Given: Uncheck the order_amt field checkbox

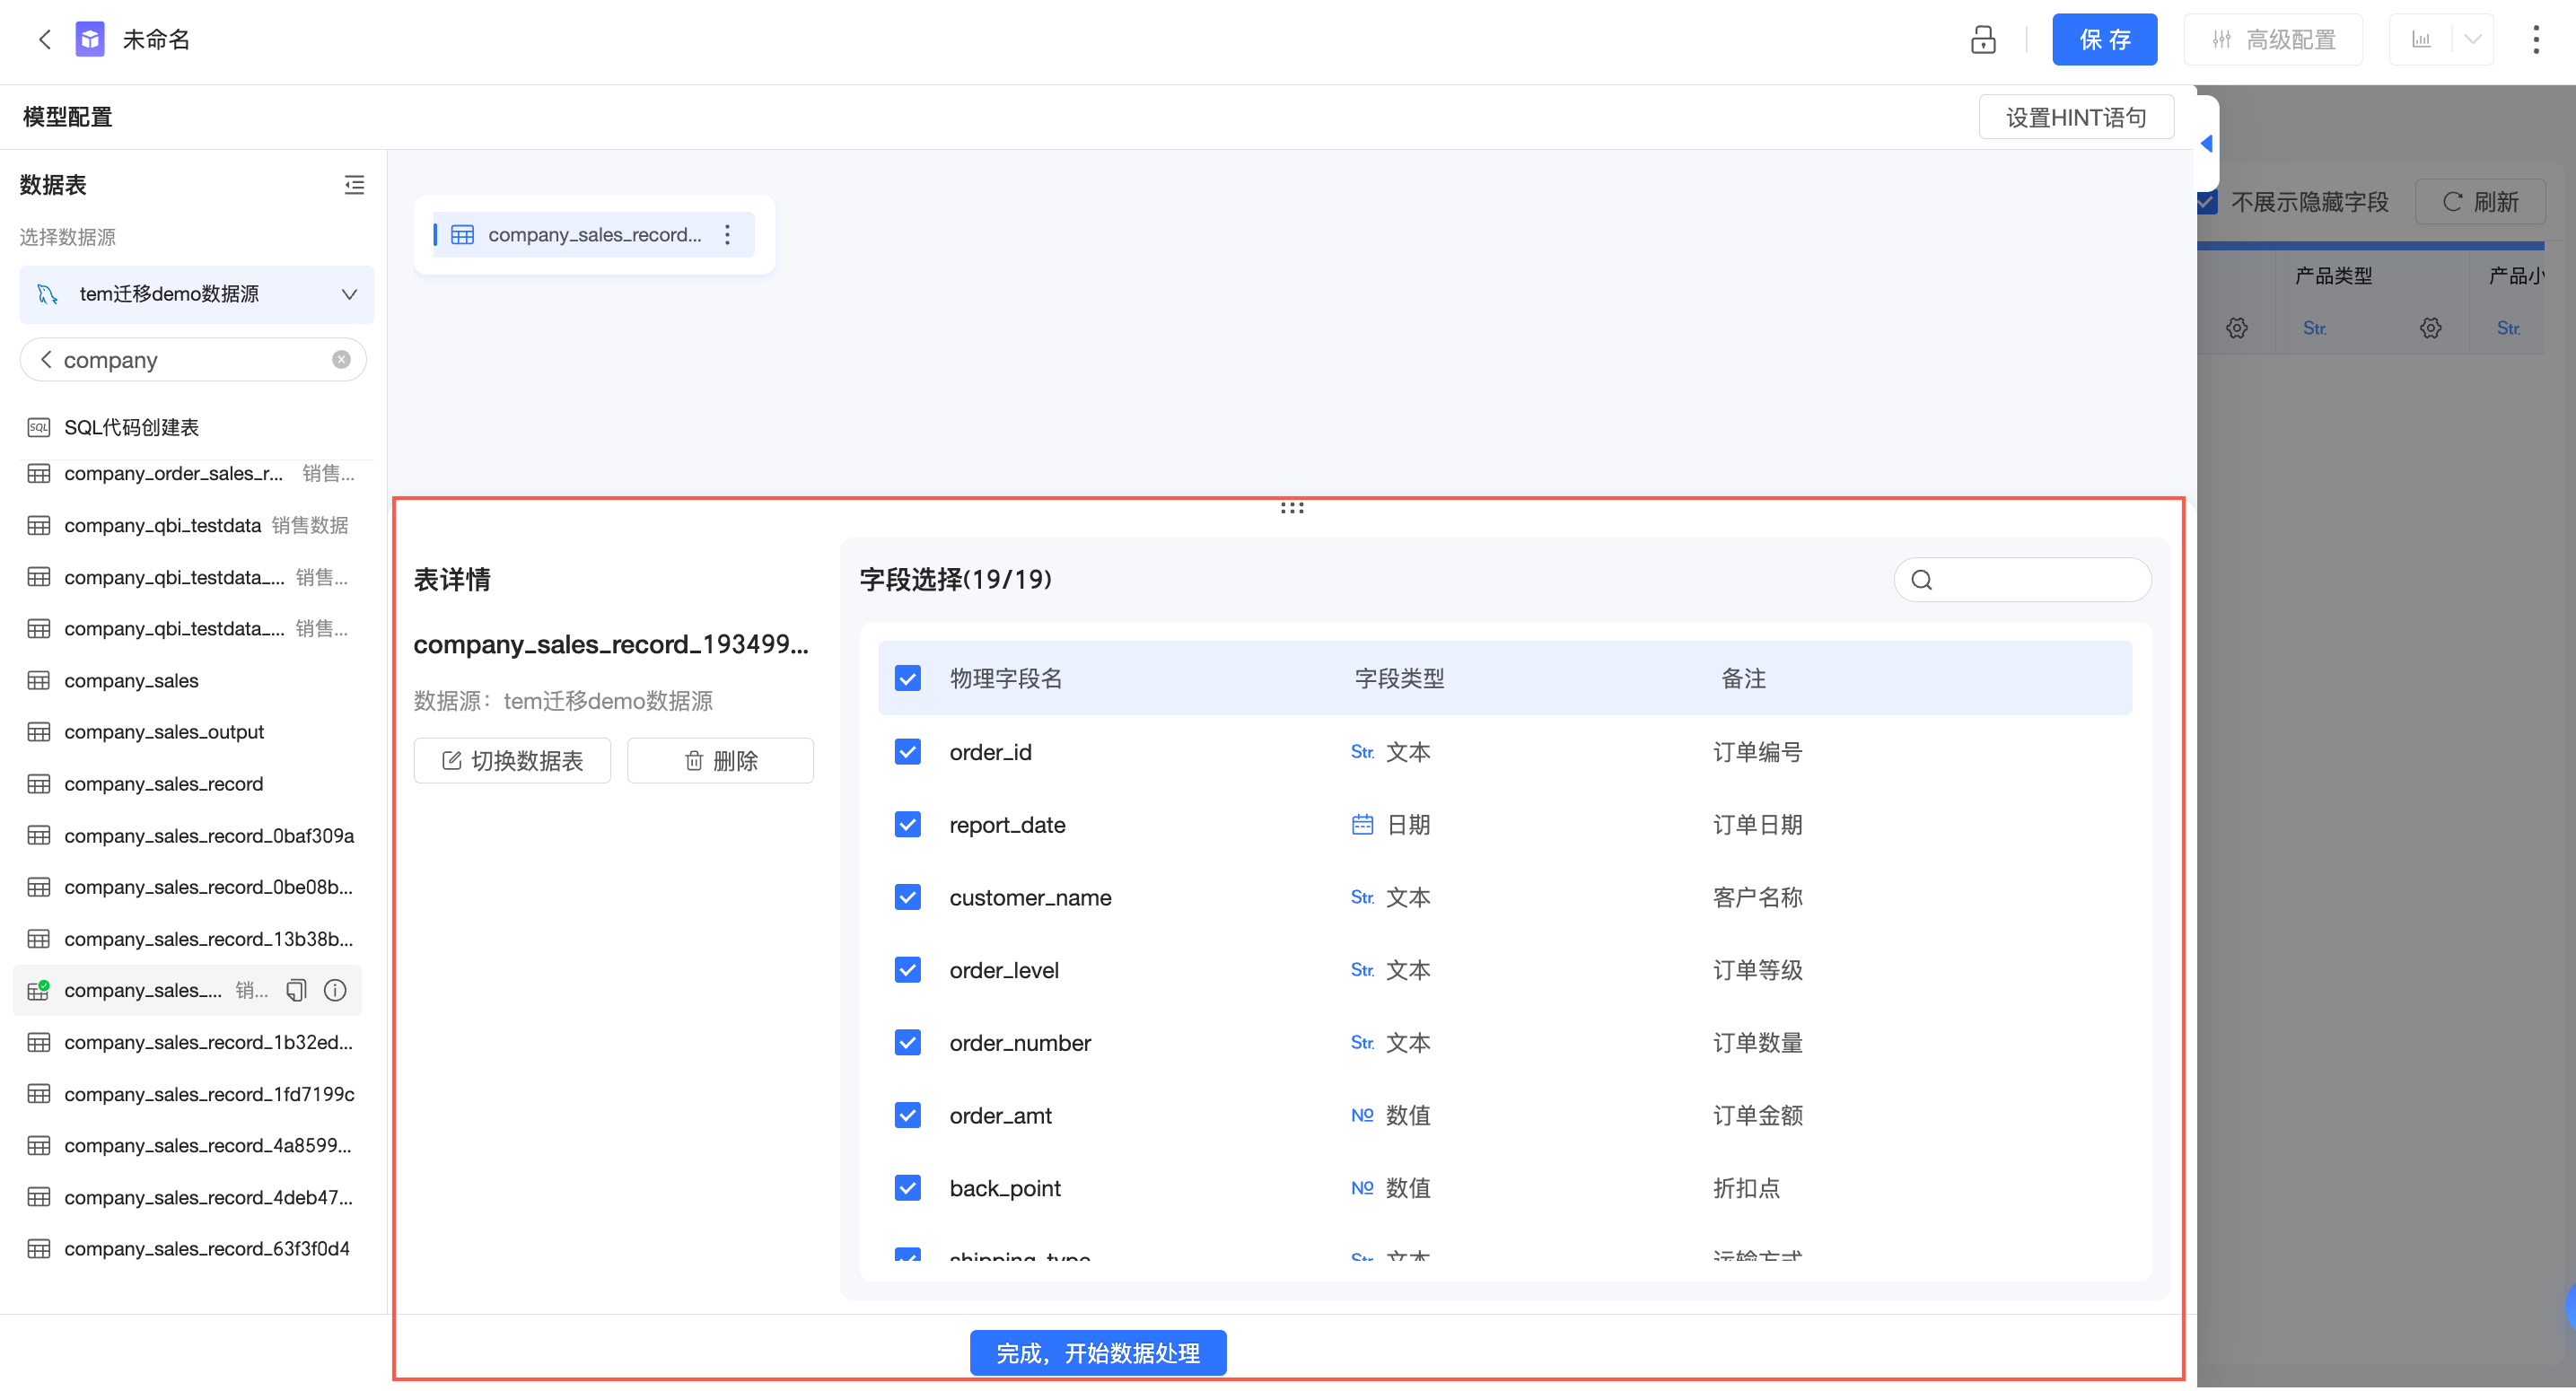Looking at the screenshot, I should coord(907,1114).
